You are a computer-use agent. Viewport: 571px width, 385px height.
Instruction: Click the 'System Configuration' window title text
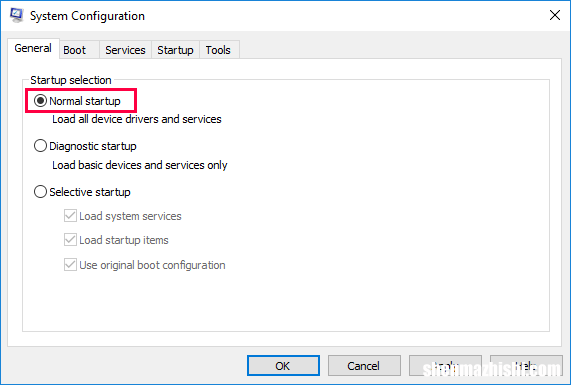click(x=87, y=16)
